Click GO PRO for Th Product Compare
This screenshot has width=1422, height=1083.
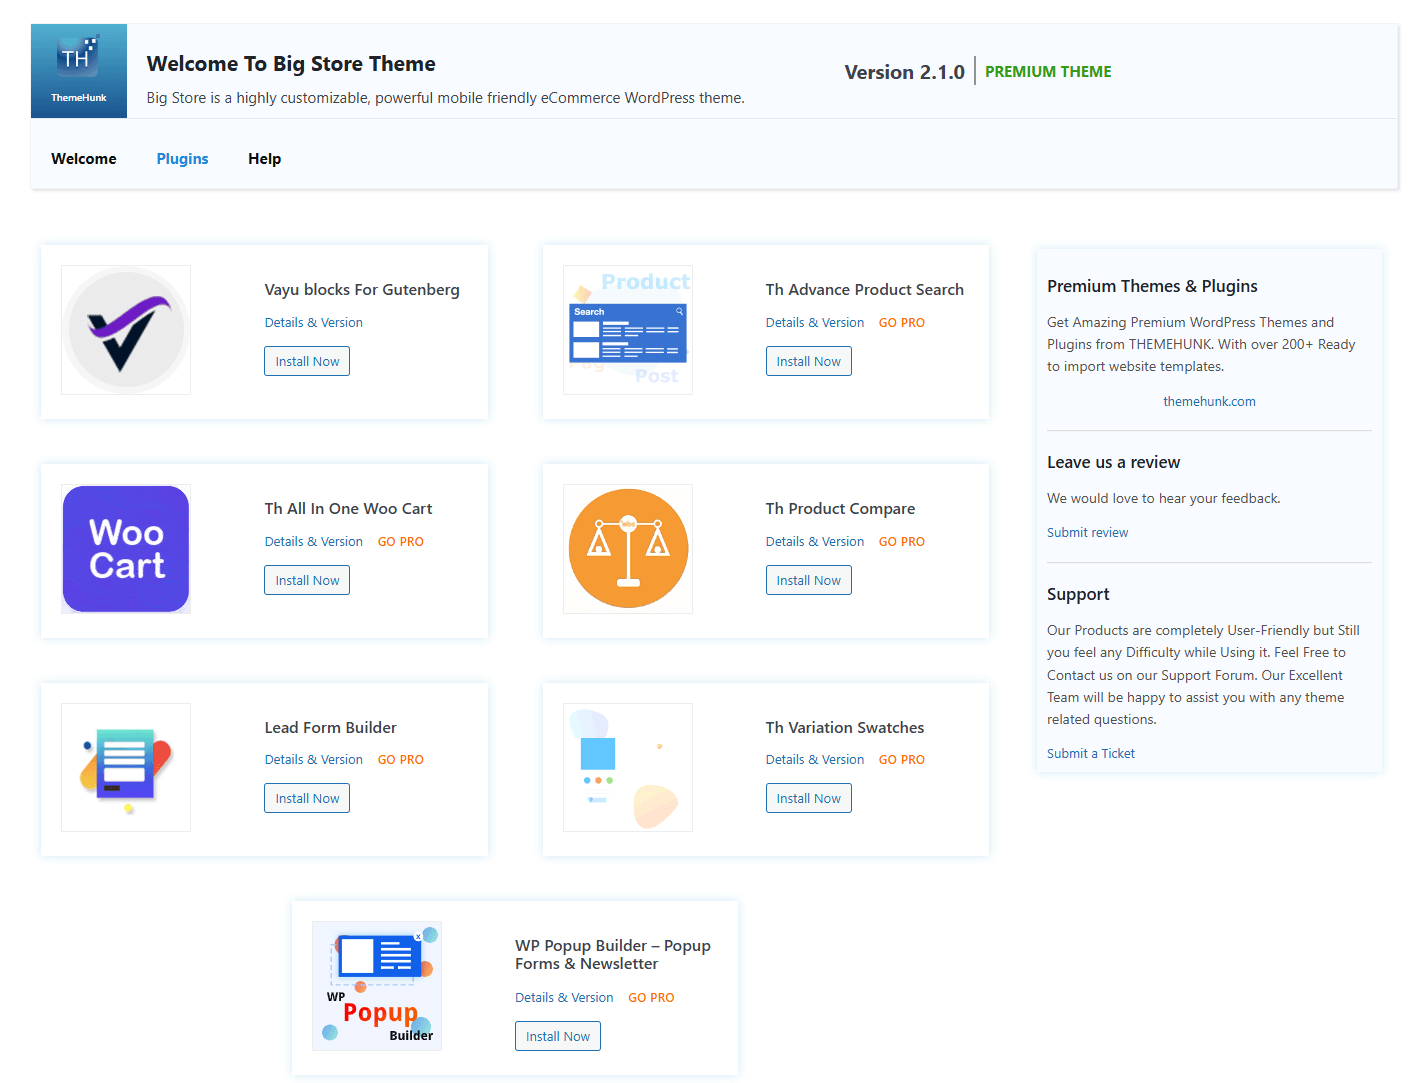902,542
